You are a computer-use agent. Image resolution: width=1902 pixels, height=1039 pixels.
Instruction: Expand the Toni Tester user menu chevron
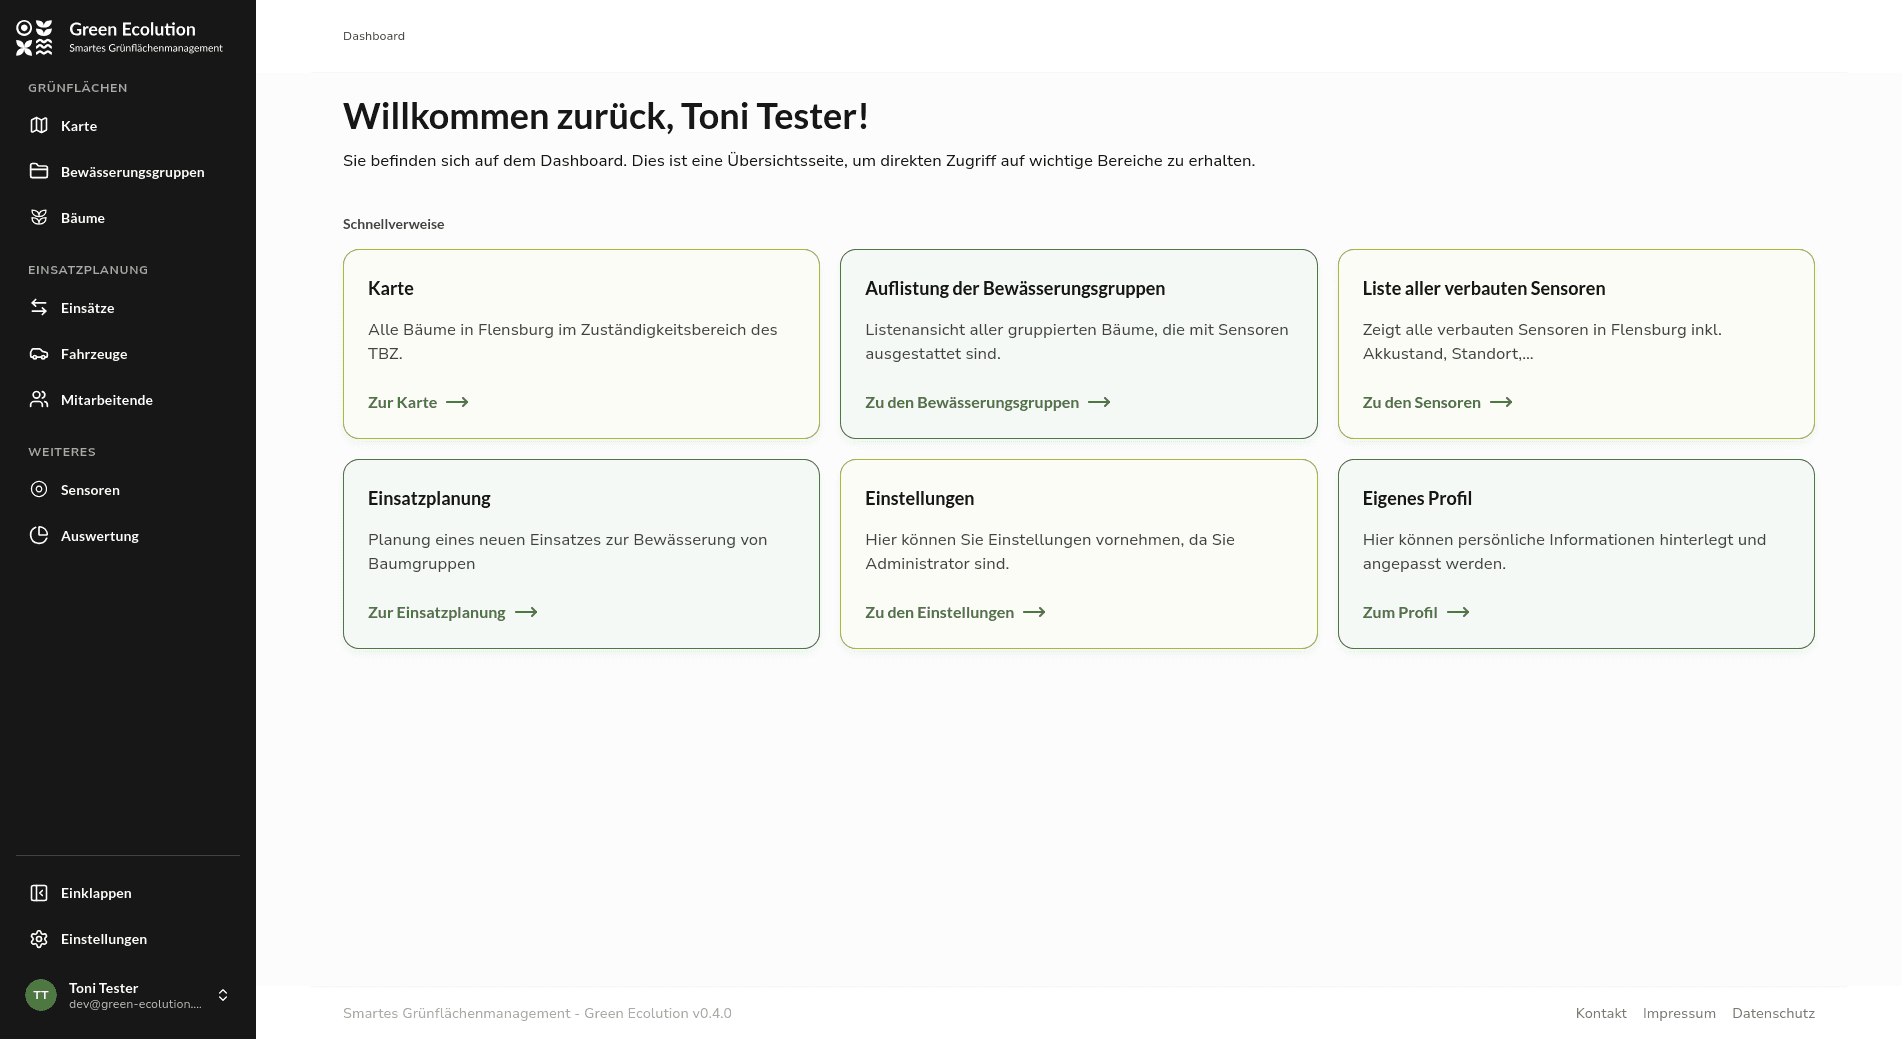coord(223,995)
